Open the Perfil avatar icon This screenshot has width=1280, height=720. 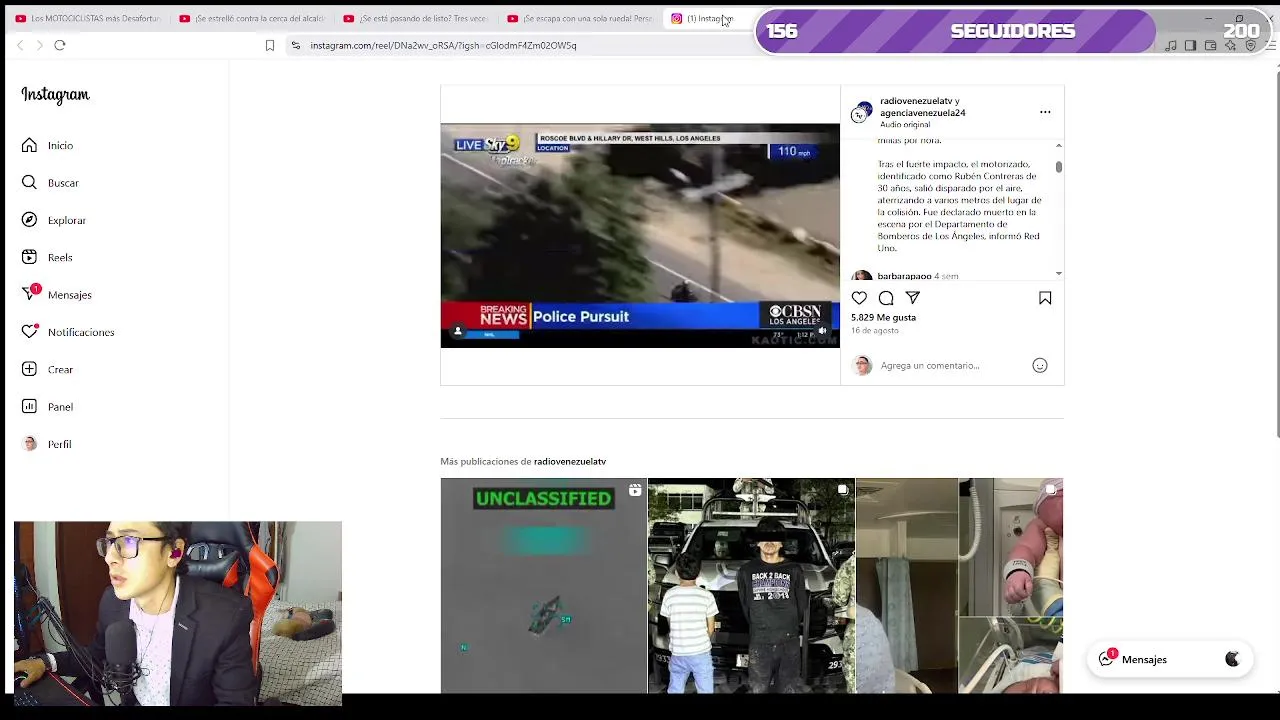29,444
